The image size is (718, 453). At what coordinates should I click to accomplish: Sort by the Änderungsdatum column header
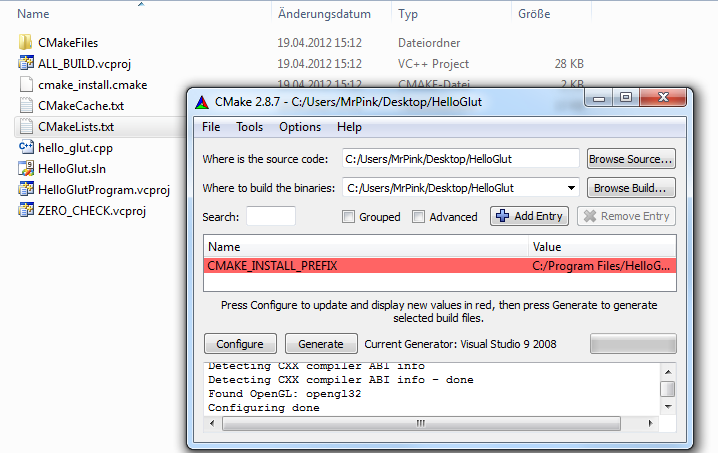click(x=323, y=15)
